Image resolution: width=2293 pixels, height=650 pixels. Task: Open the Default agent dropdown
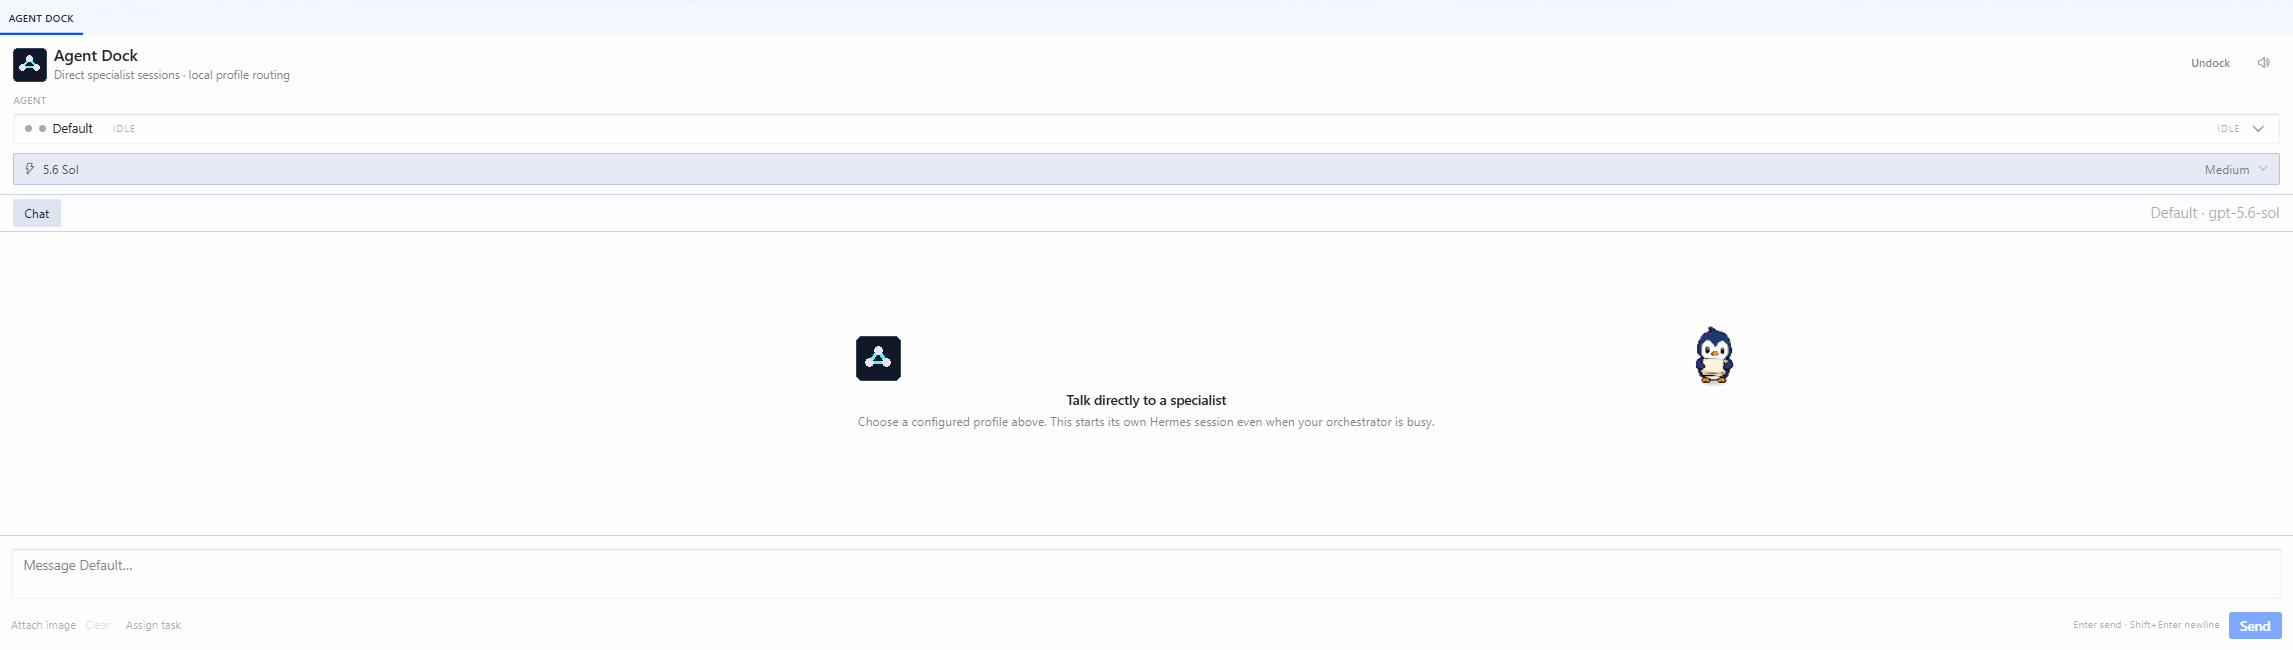tap(1146, 128)
